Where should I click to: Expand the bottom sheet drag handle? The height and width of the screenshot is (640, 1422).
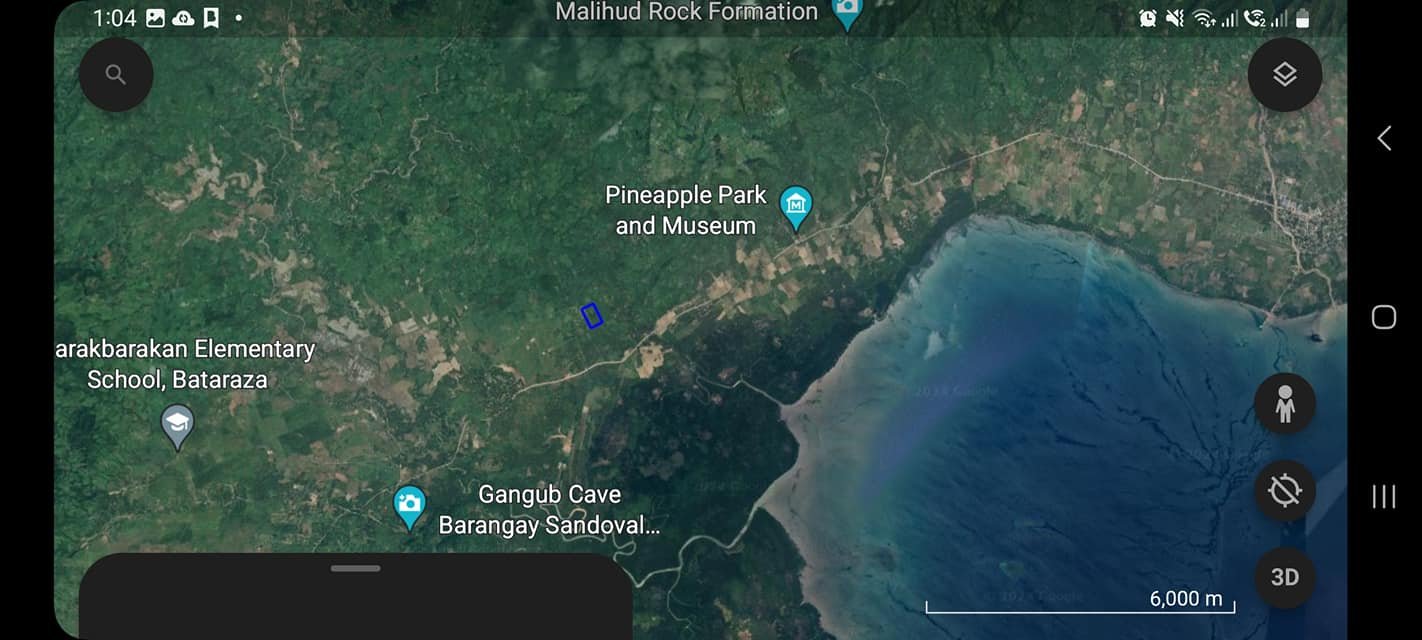(x=356, y=568)
